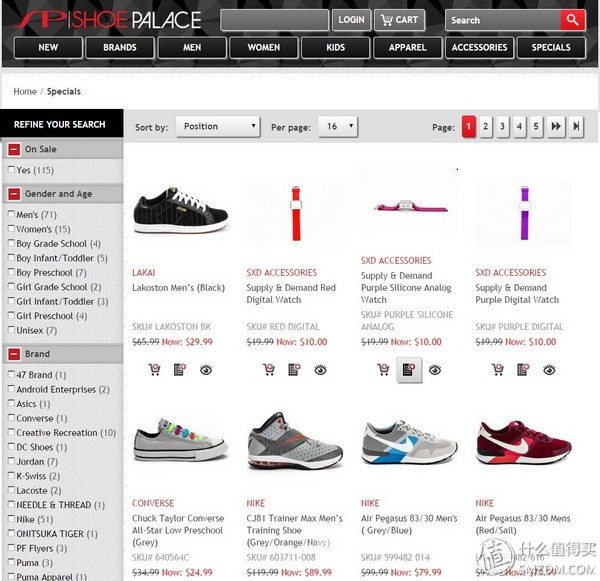Open the Sort by Position dropdown

pos(218,127)
